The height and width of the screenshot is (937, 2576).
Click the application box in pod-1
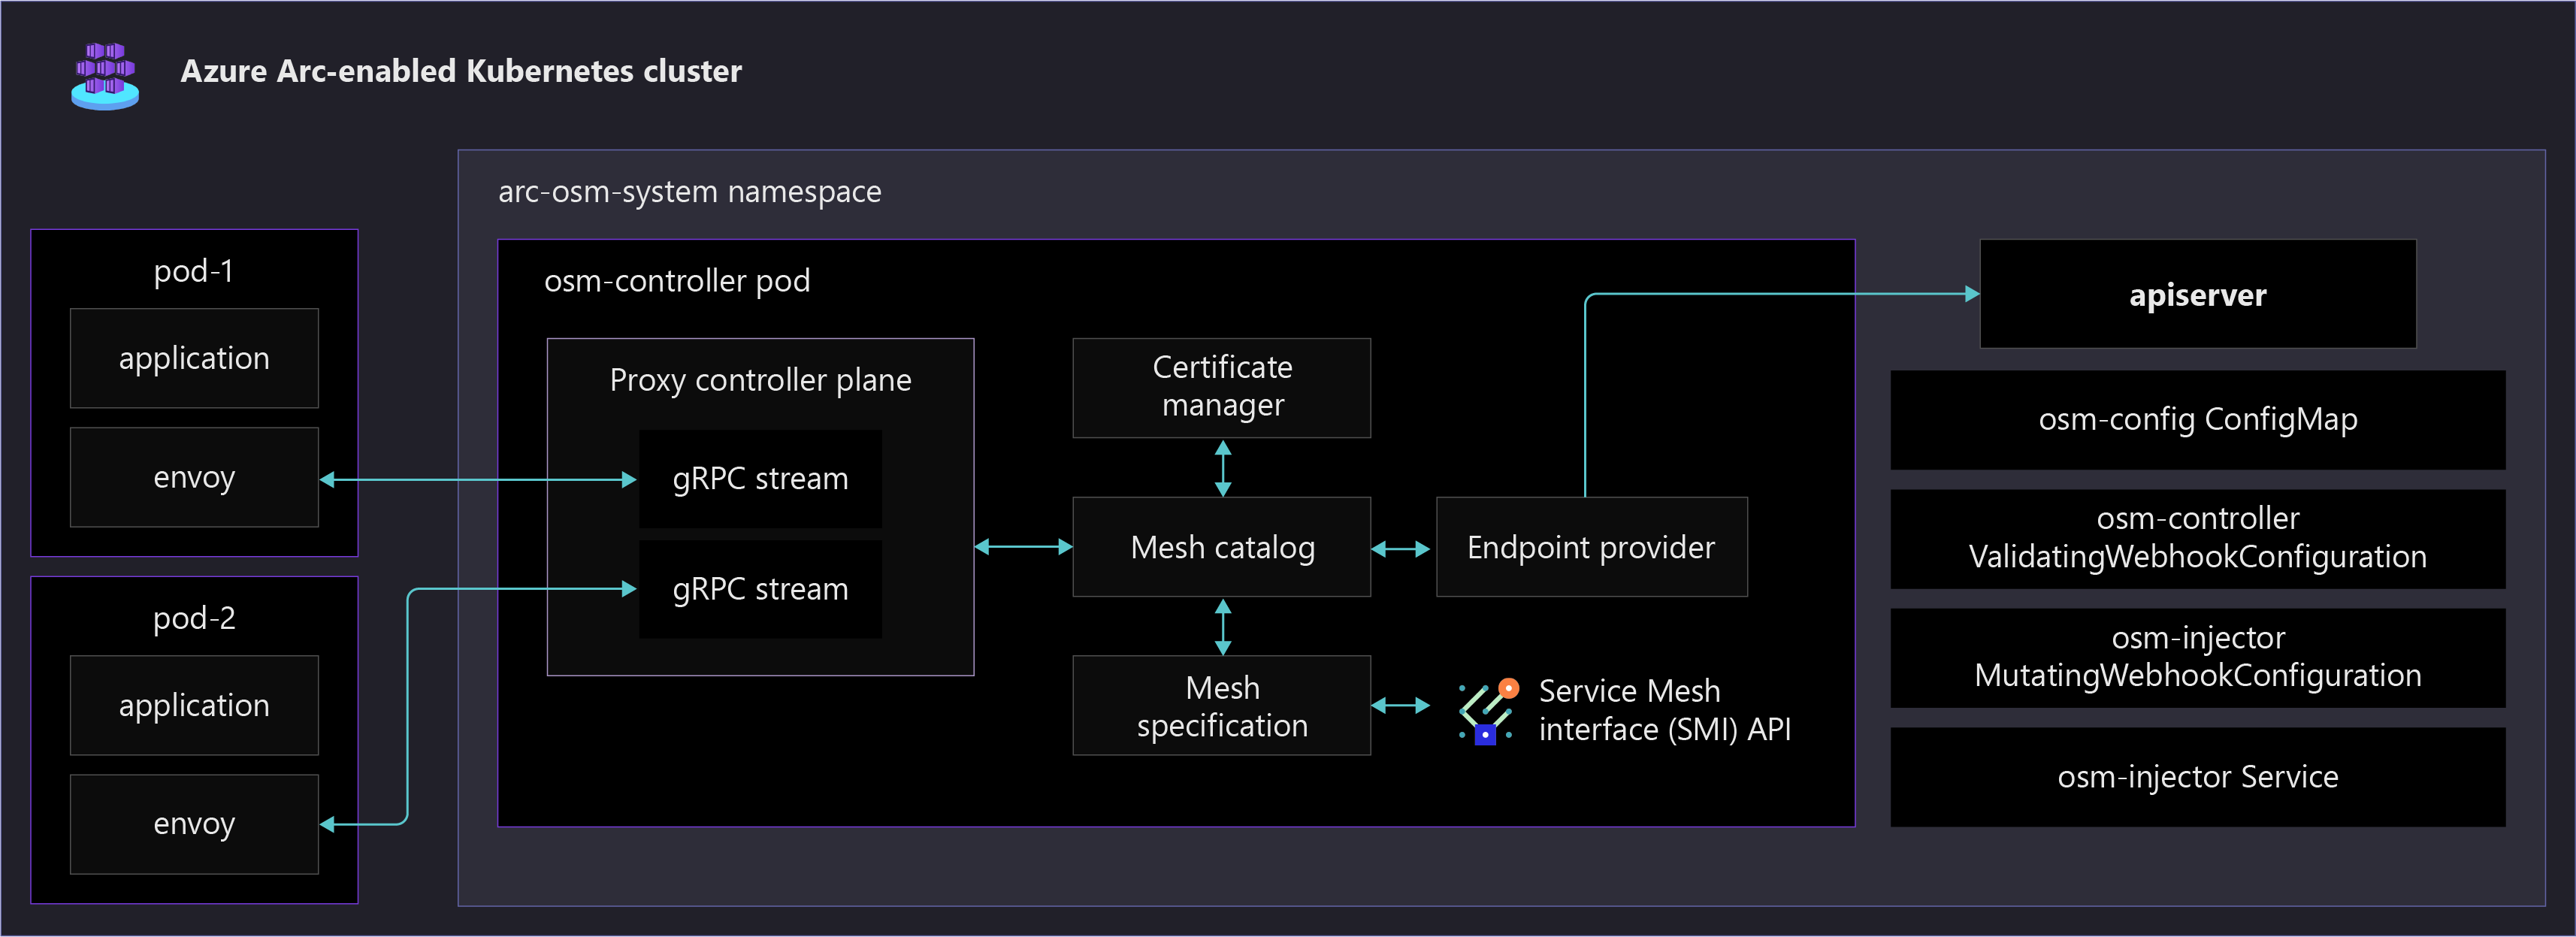[x=194, y=358]
